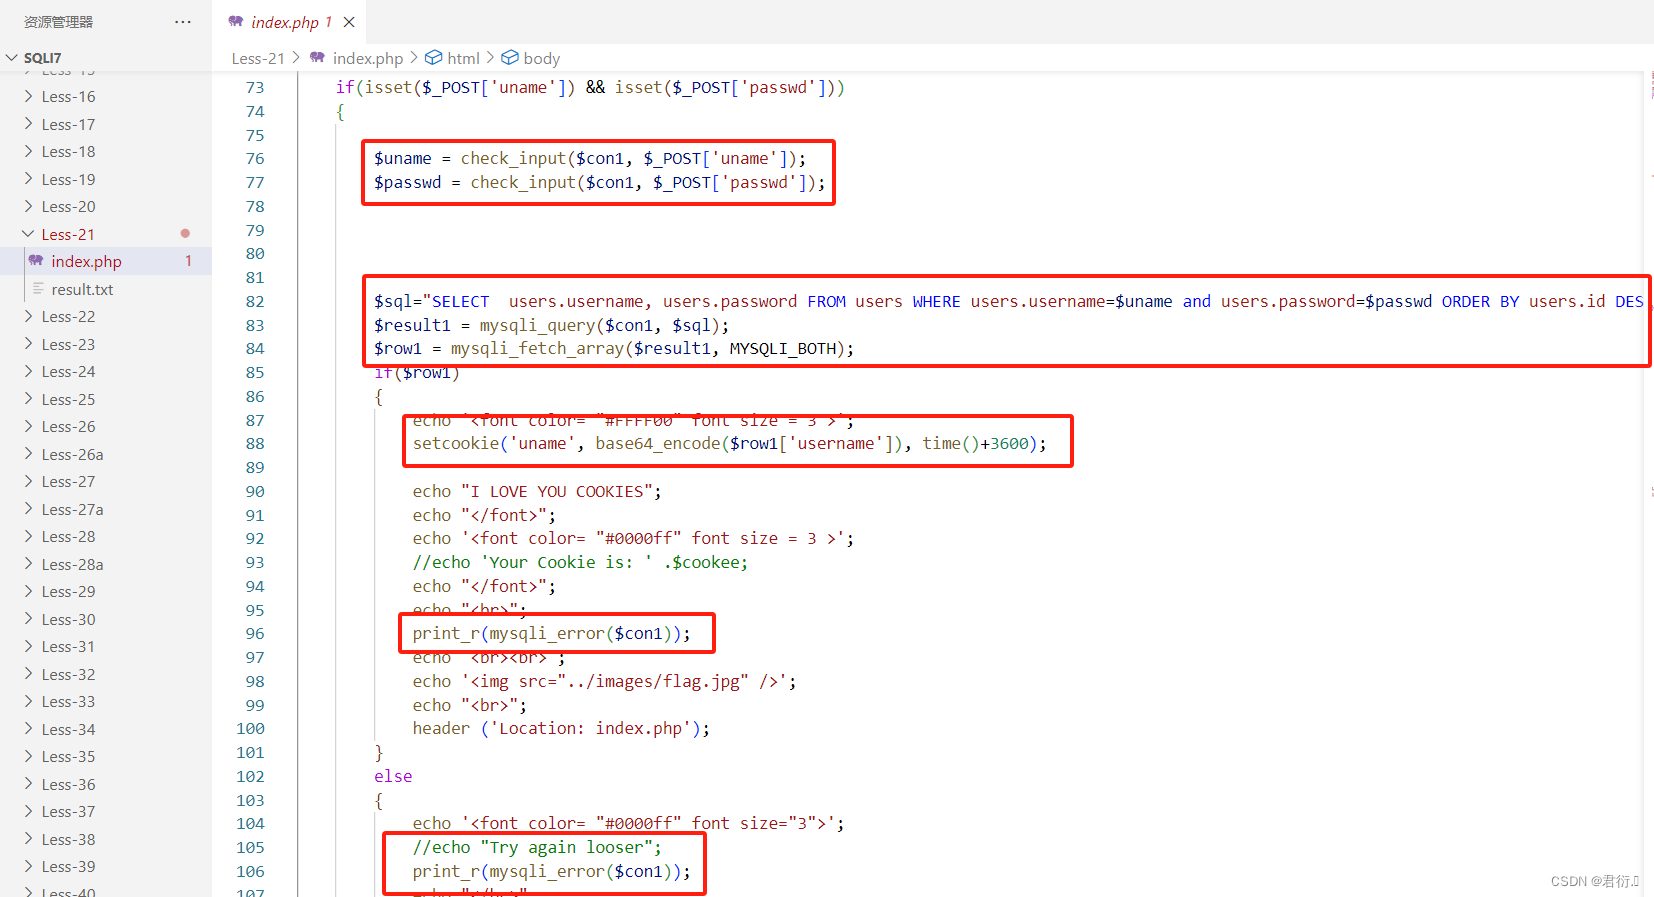Click index.php in the breadcrumb path
The image size is (1654, 897).
368,58
